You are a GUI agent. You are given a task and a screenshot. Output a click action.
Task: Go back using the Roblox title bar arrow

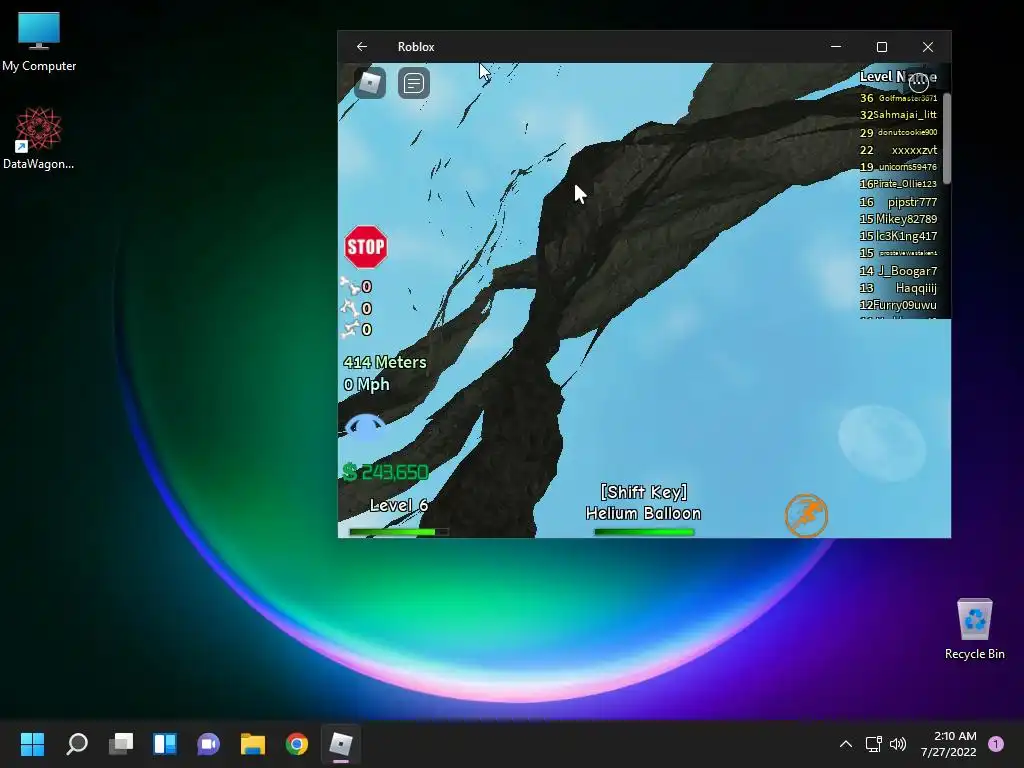point(362,46)
